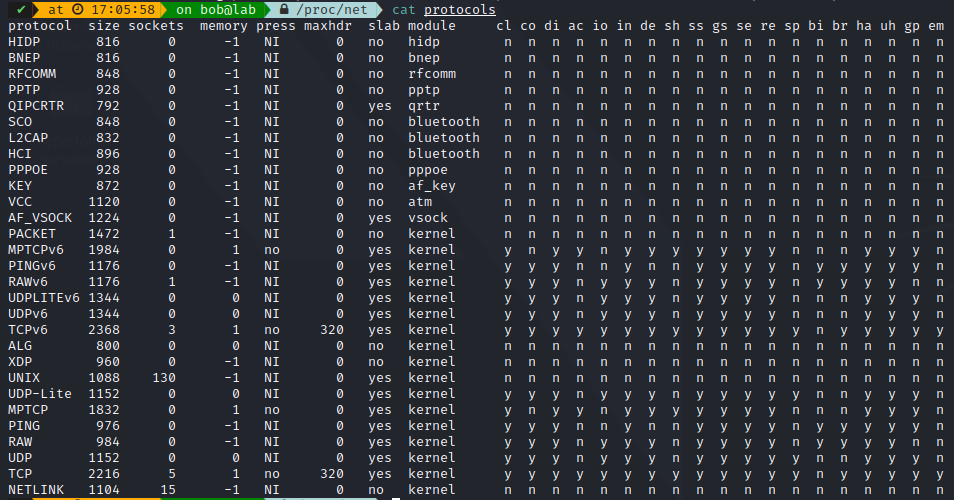
Task: Click protocol name XDP
Action: [20, 362]
